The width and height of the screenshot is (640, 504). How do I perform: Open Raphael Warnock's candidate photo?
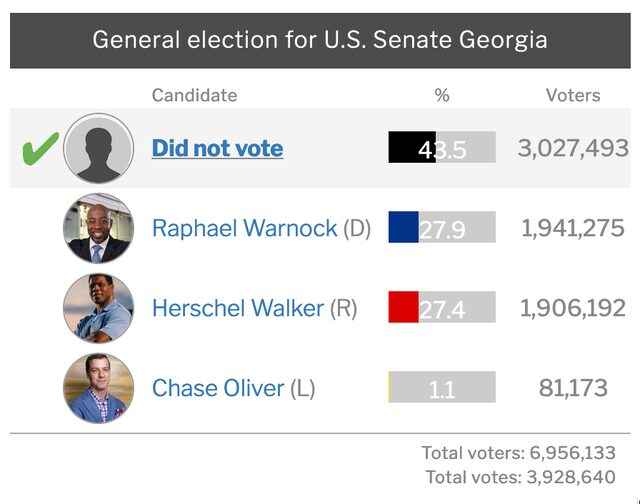click(x=98, y=228)
